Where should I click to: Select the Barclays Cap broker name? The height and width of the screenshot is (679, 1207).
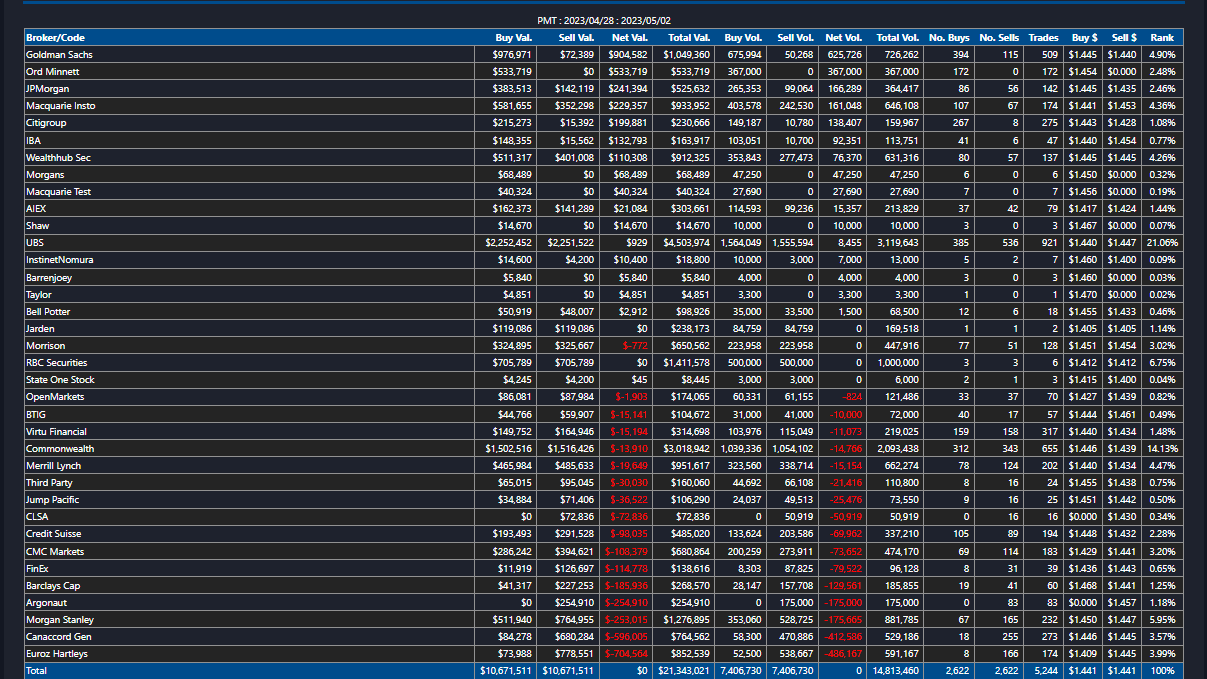pos(53,585)
